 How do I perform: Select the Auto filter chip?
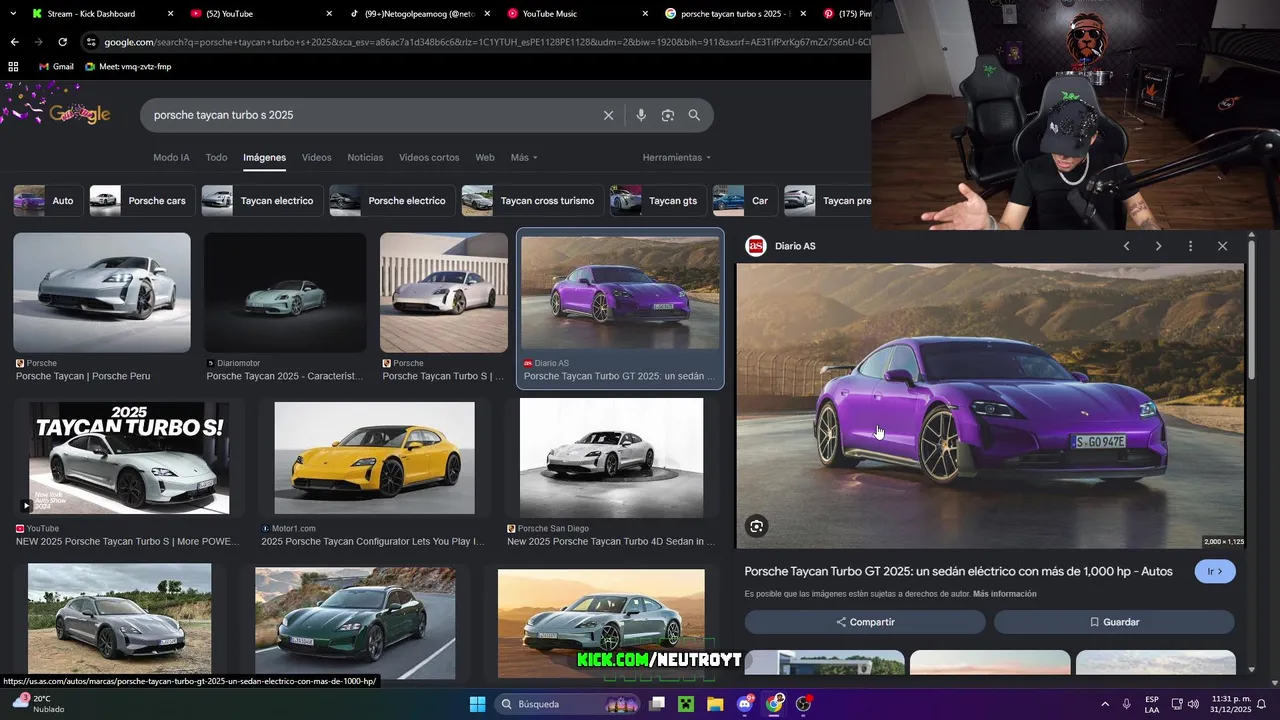point(47,200)
